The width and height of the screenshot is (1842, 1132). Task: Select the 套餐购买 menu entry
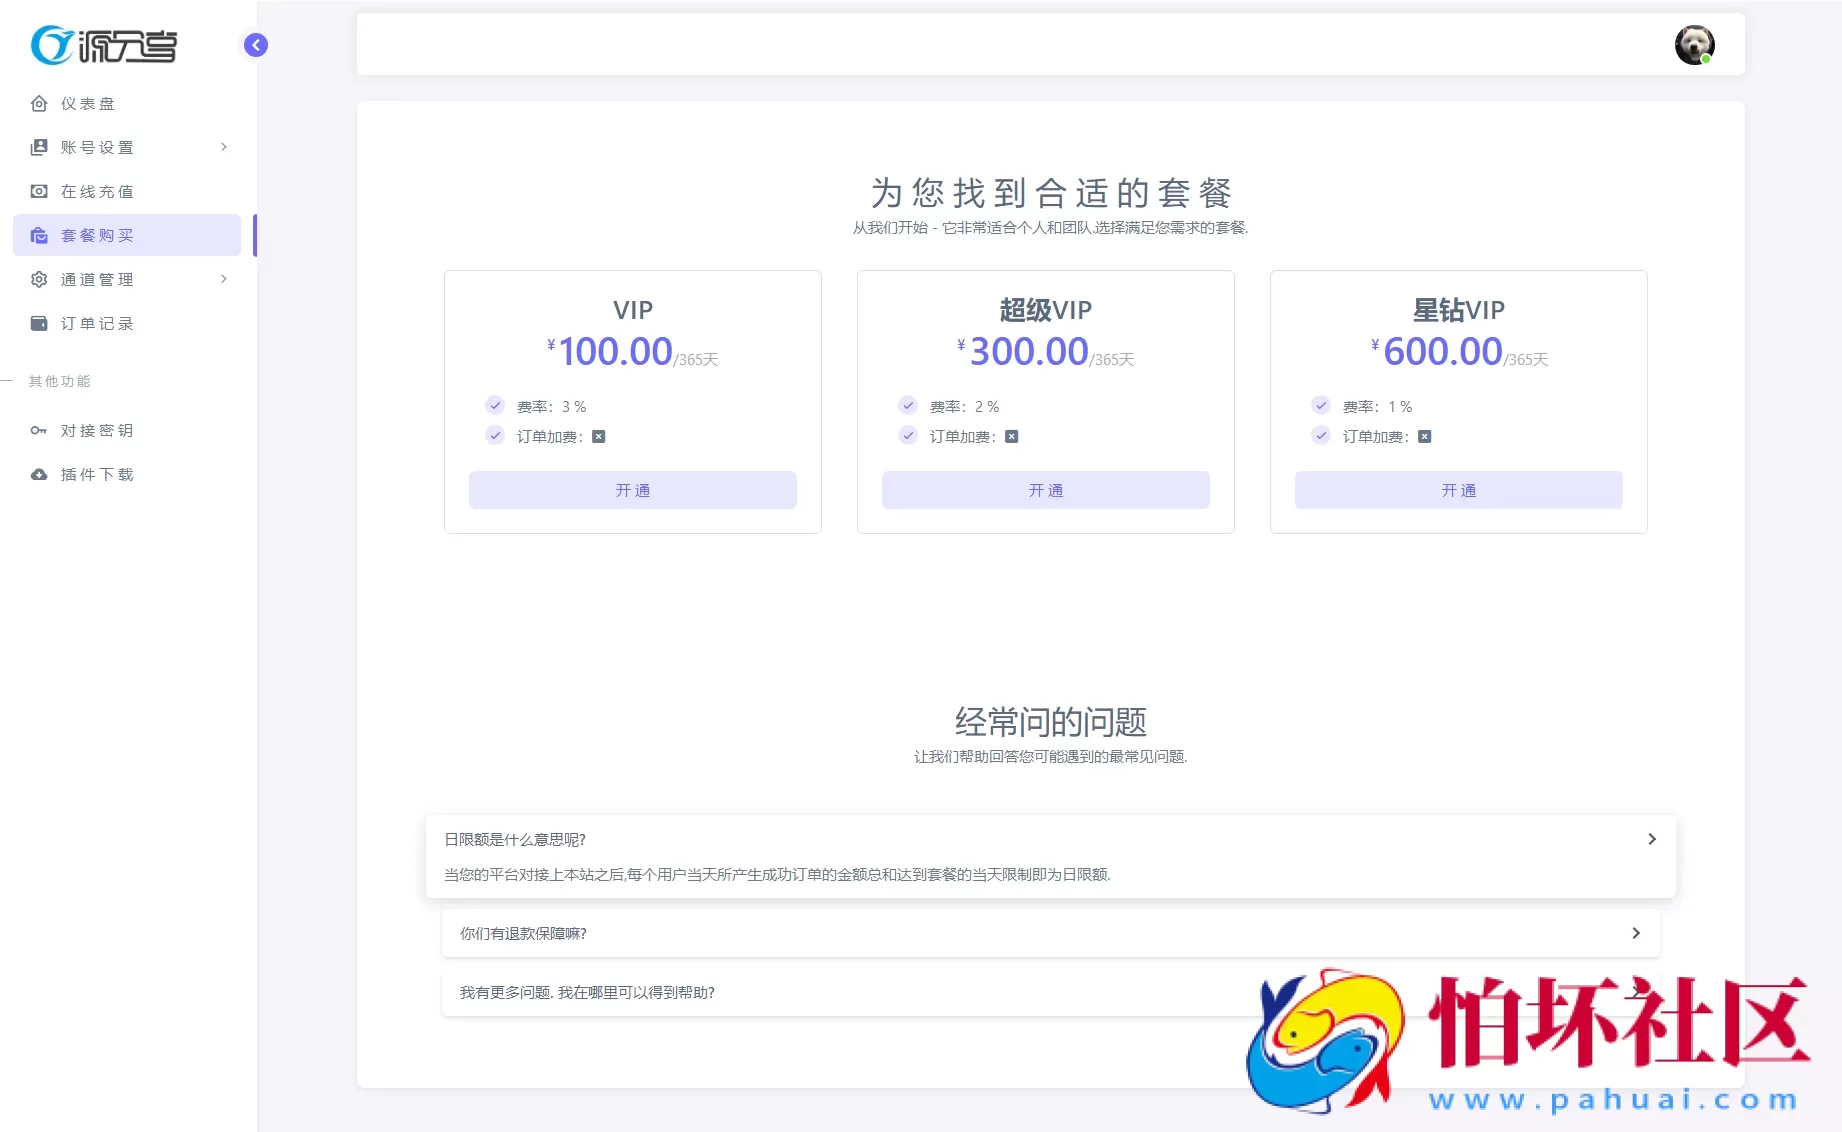95,235
